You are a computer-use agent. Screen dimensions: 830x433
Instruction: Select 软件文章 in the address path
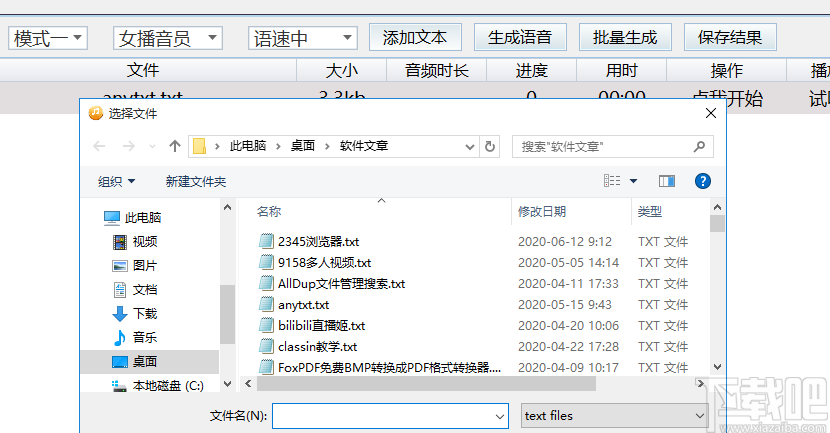[364, 146]
